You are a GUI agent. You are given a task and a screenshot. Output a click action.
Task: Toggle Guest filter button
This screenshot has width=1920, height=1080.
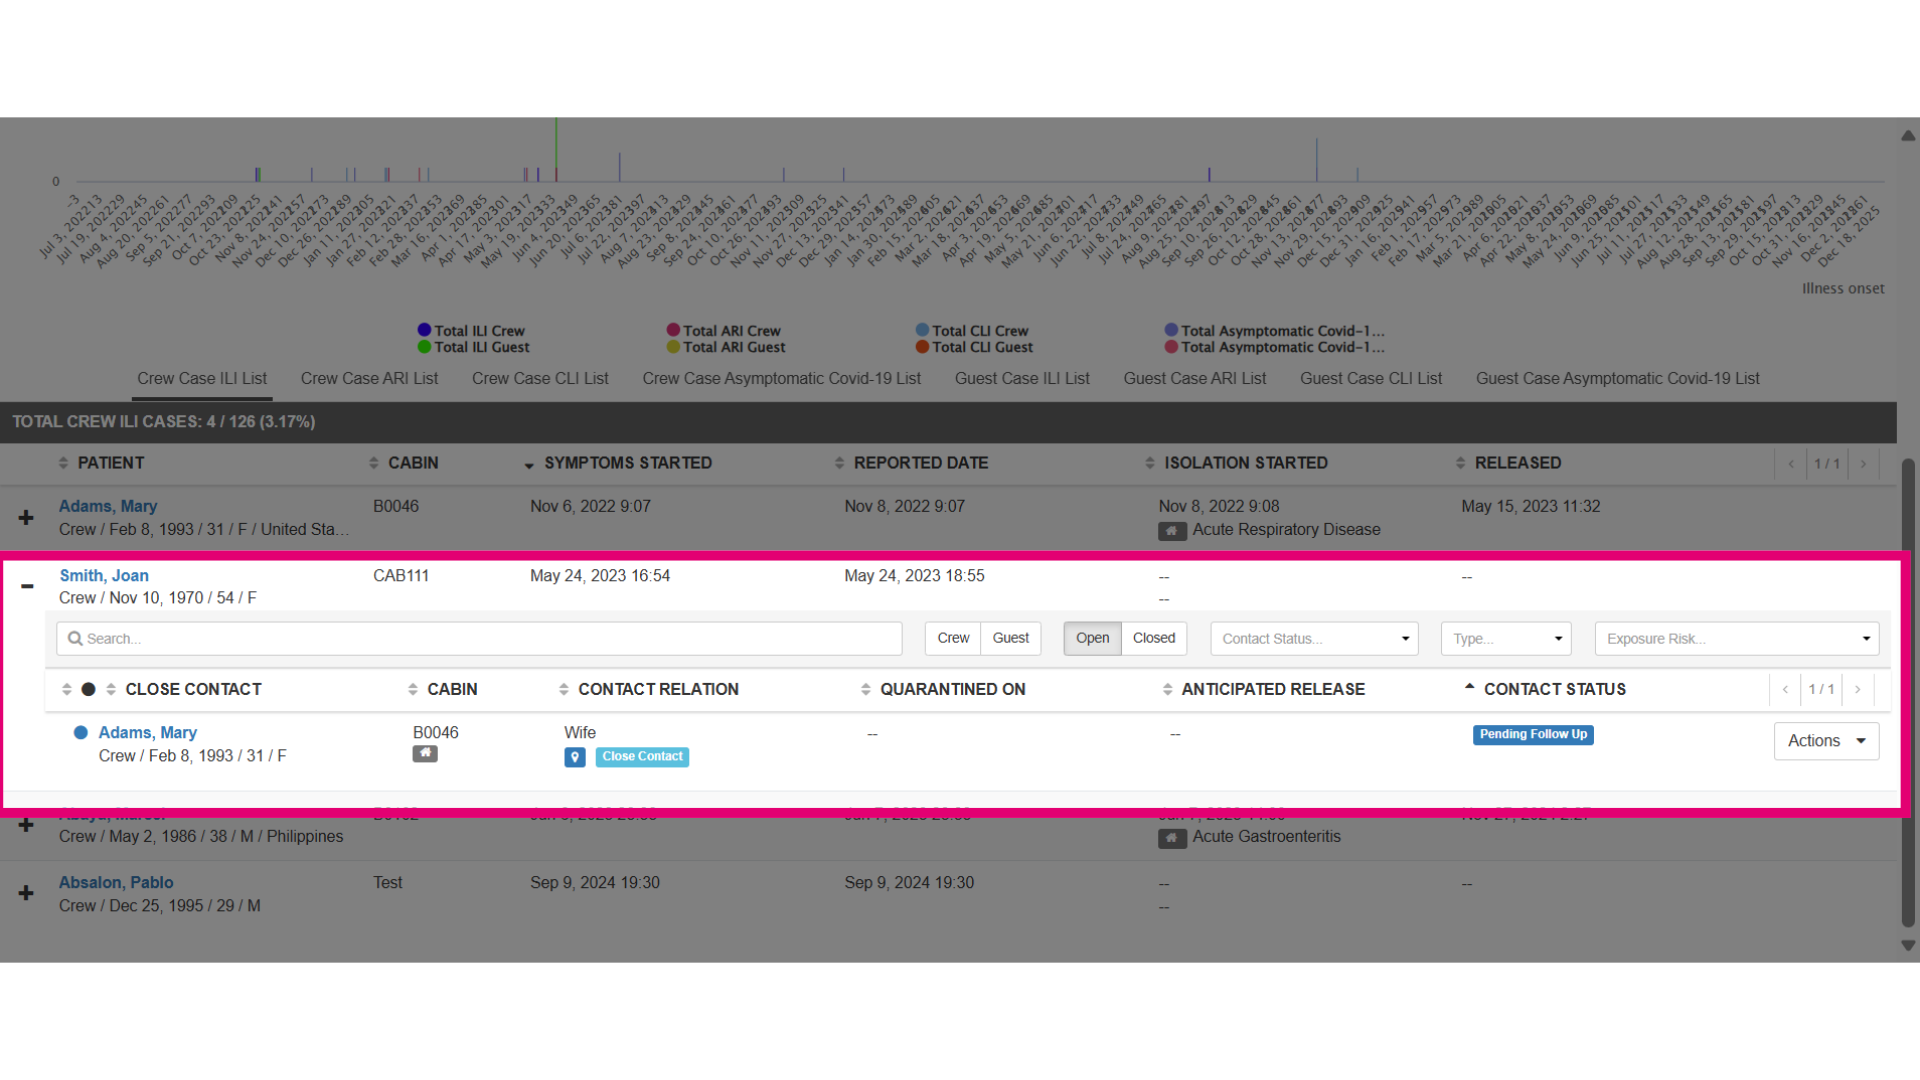pyautogui.click(x=1011, y=638)
